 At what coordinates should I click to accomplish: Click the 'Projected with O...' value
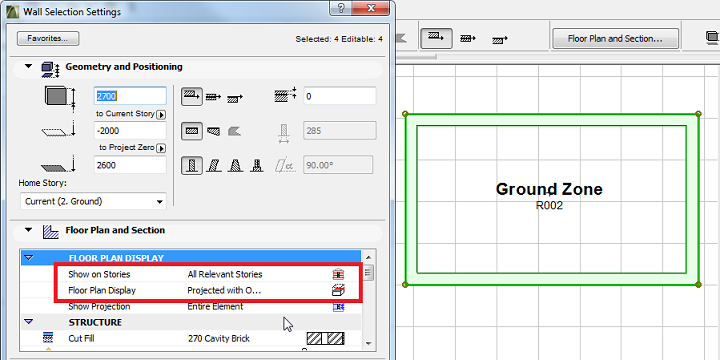coord(224,290)
